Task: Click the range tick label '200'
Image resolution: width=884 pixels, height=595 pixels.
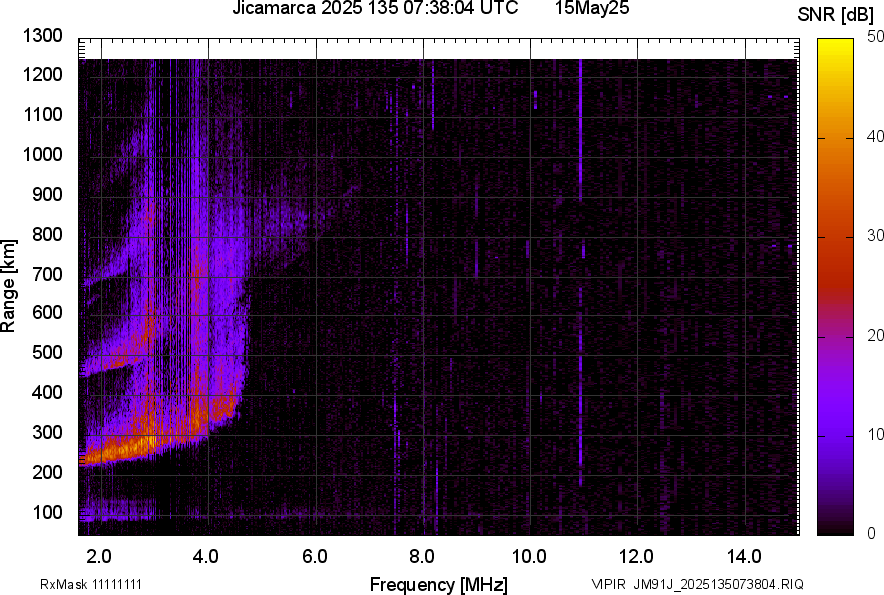Action: pyautogui.click(x=47, y=472)
